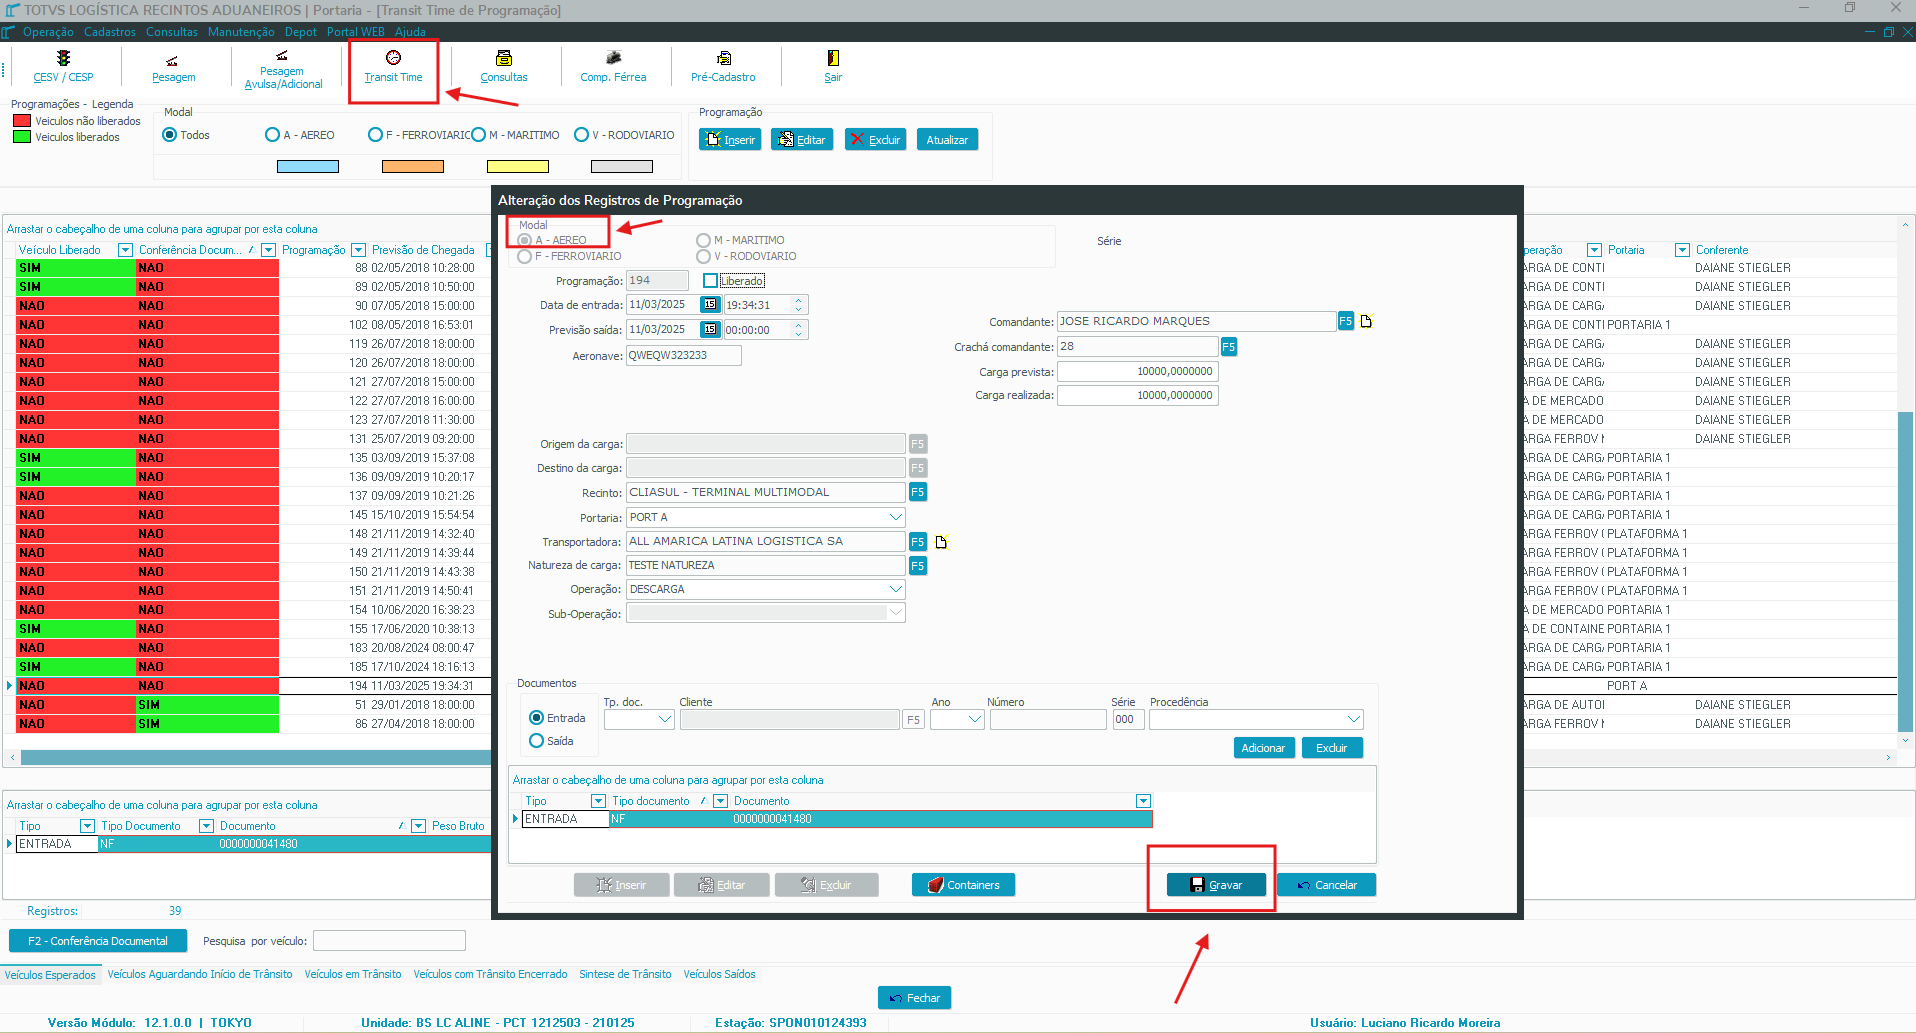
Task: Open the calendar for Previsão saída
Action: coord(710,329)
